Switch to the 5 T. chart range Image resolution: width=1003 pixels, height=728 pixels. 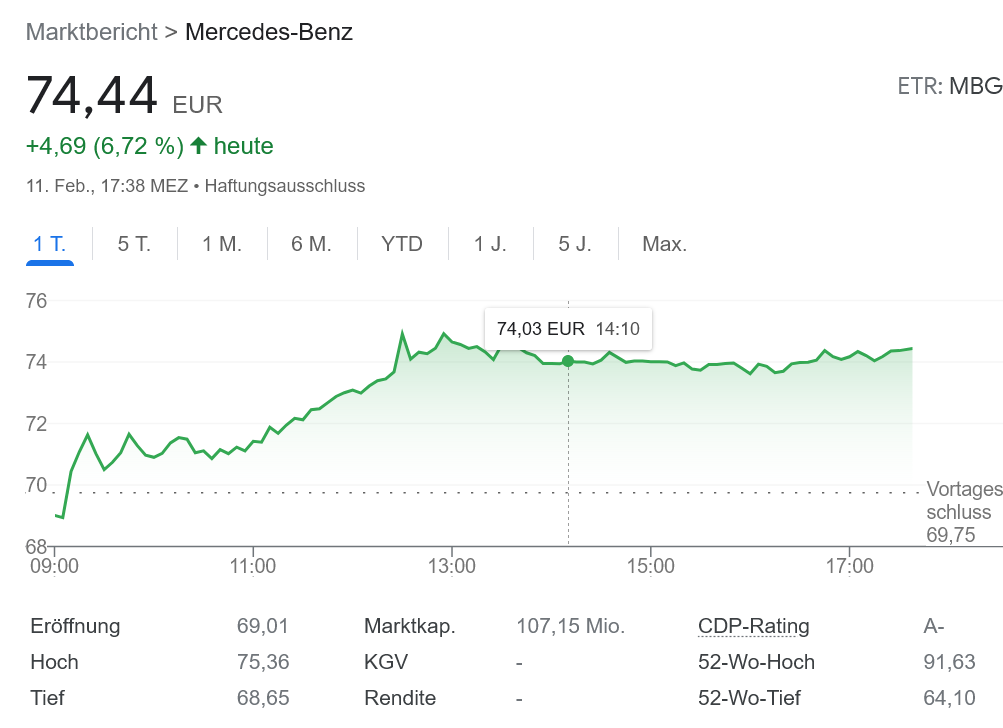click(134, 244)
